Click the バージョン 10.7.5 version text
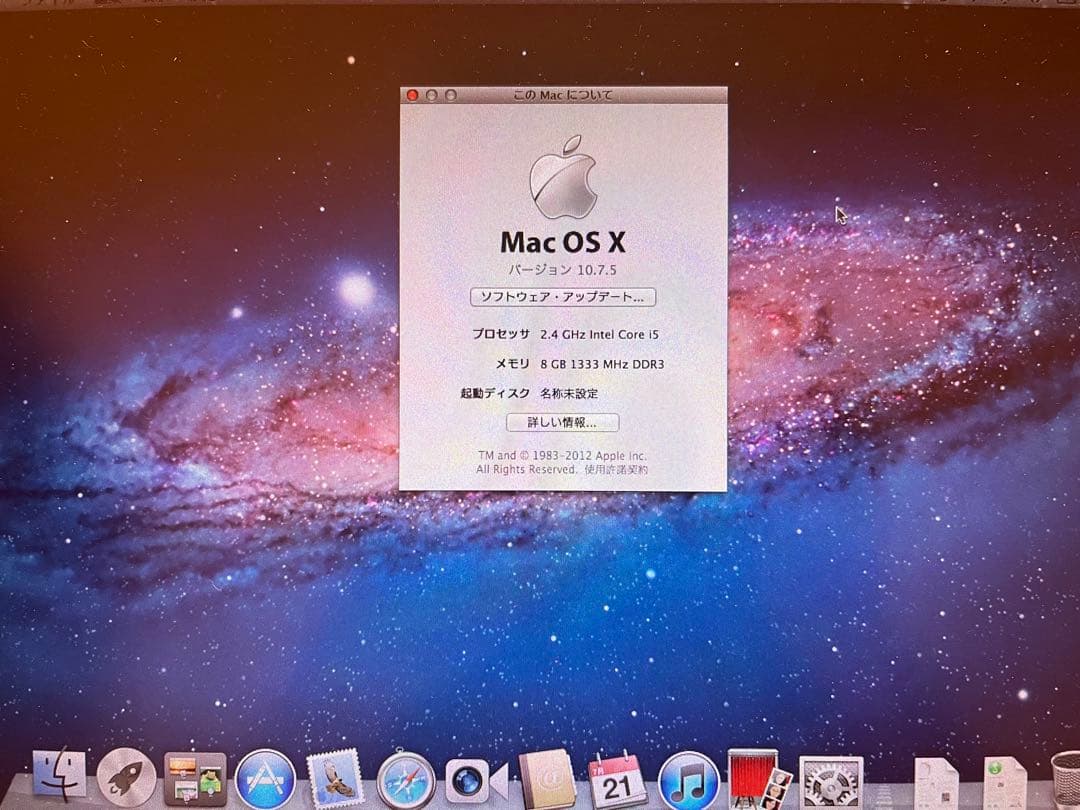Viewport: 1080px width, 810px height. click(563, 270)
